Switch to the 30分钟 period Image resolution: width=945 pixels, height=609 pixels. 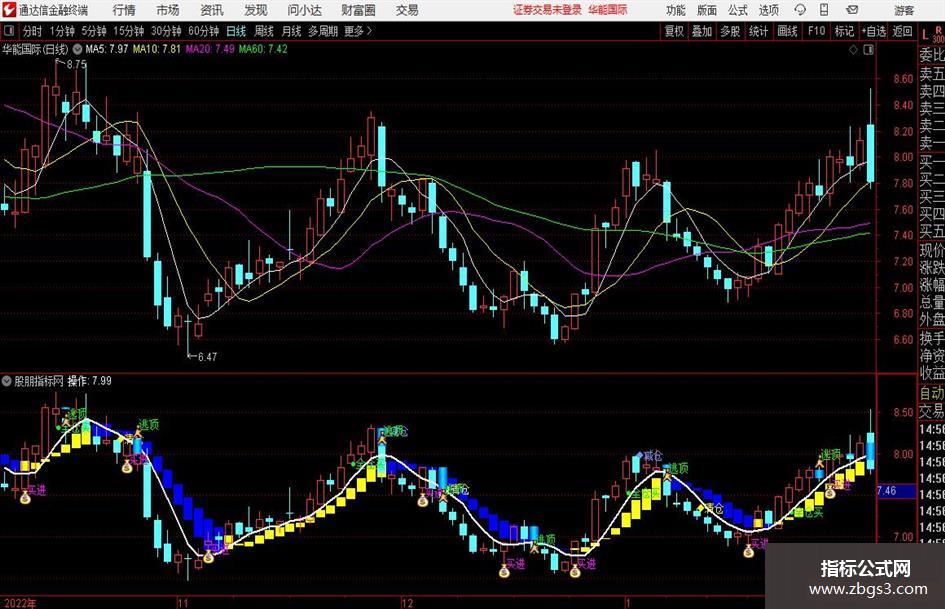(166, 31)
